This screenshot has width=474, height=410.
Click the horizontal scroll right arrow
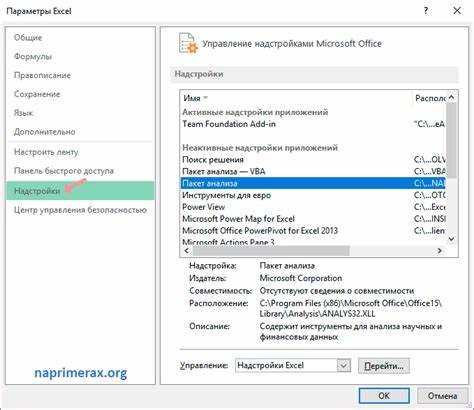[440, 251]
